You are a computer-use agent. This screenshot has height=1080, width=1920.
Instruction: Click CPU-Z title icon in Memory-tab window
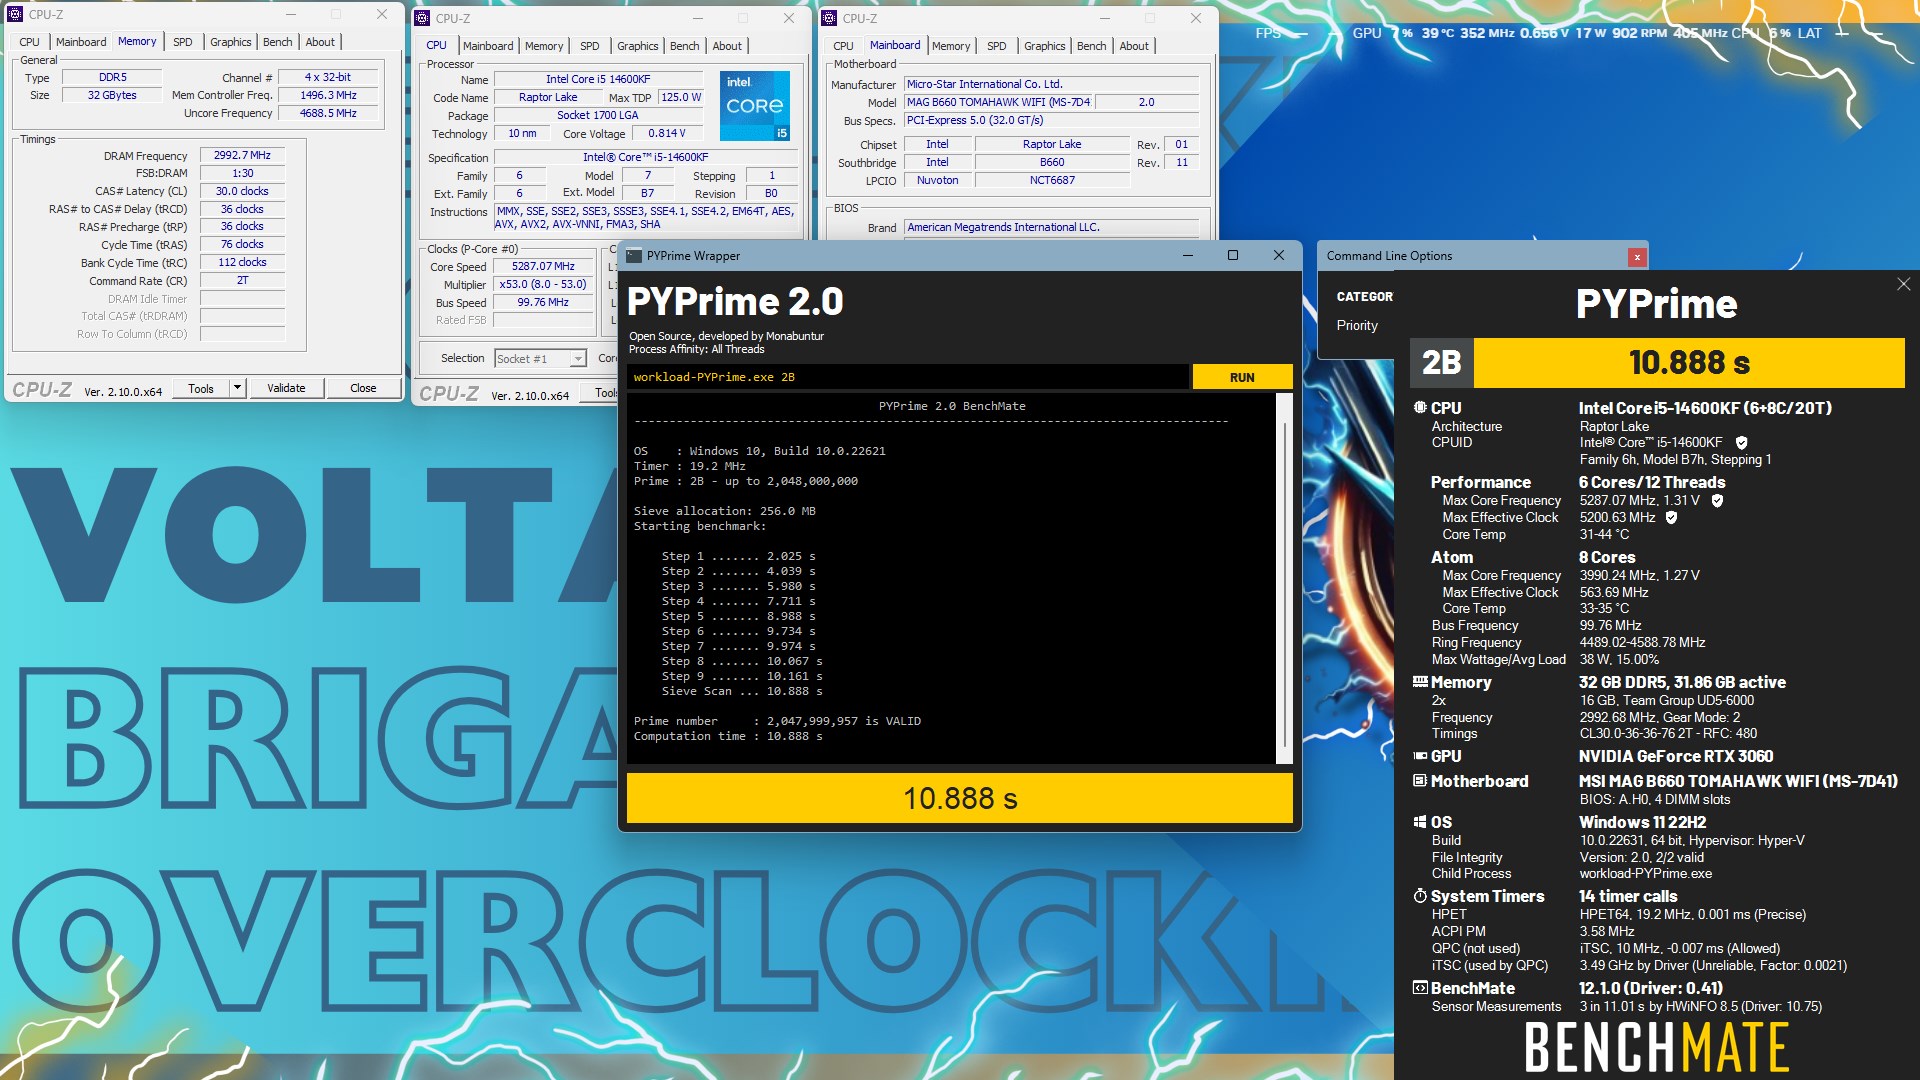(15, 14)
